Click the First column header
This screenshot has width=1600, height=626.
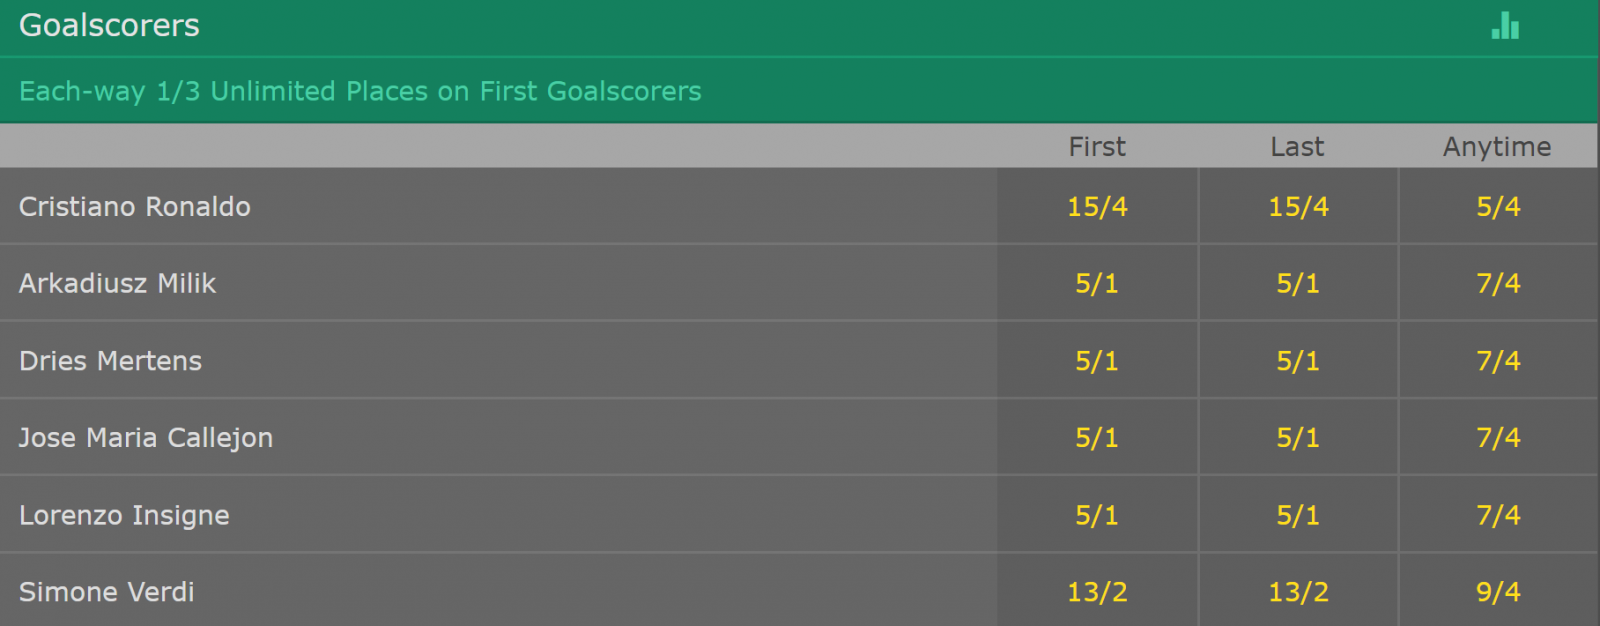(x=1097, y=147)
